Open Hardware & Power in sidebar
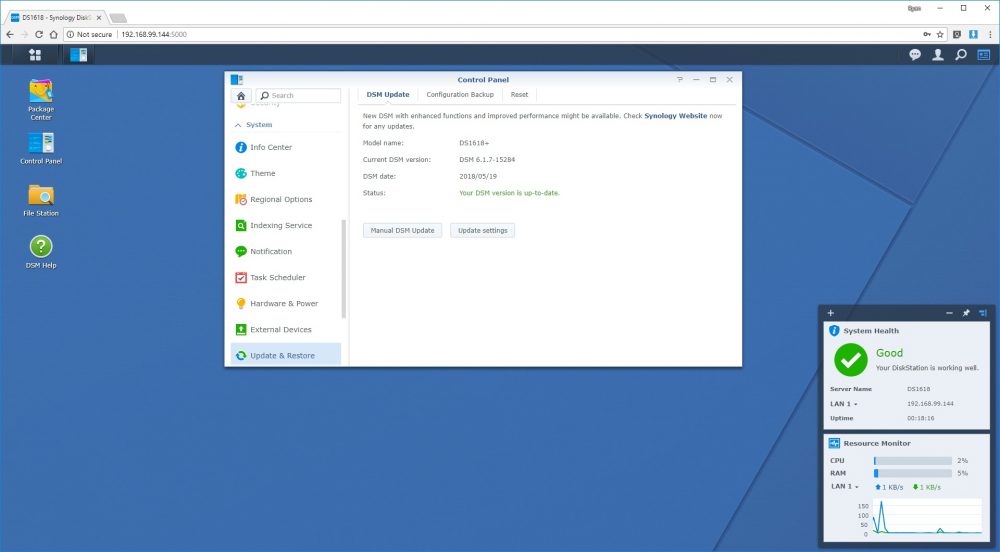This screenshot has width=1000, height=552. (285, 303)
